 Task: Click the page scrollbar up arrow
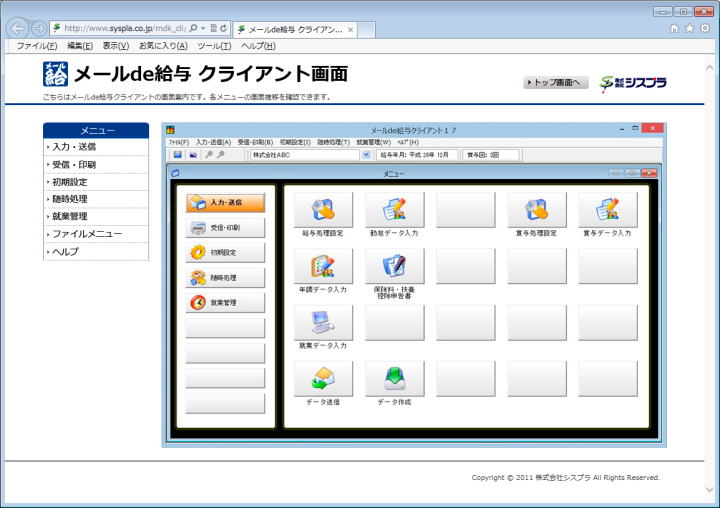coord(710,68)
